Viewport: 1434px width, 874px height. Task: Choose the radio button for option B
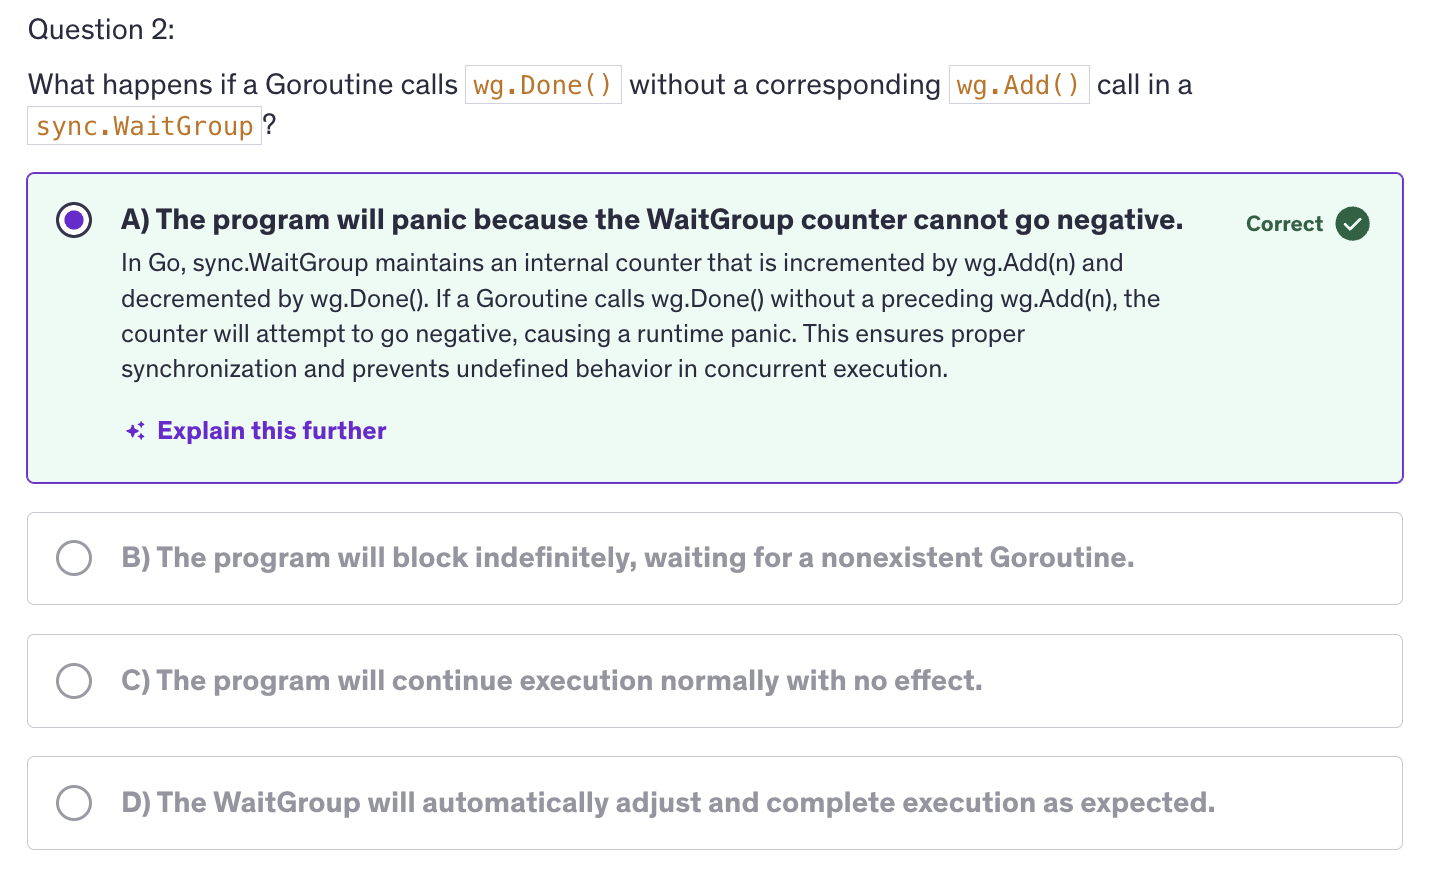click(x=74, y=558)
